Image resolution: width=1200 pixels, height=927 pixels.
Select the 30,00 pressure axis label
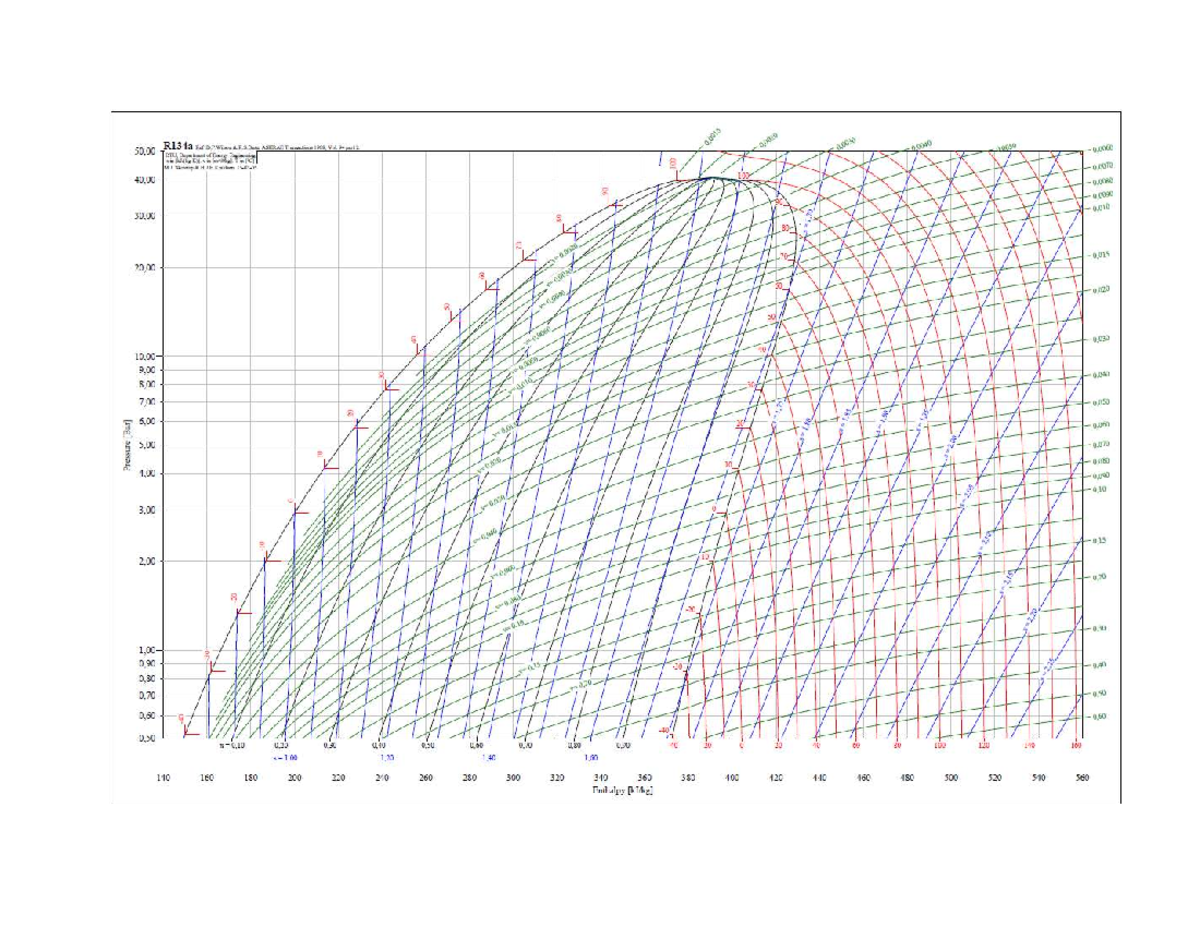coord(144,216)
